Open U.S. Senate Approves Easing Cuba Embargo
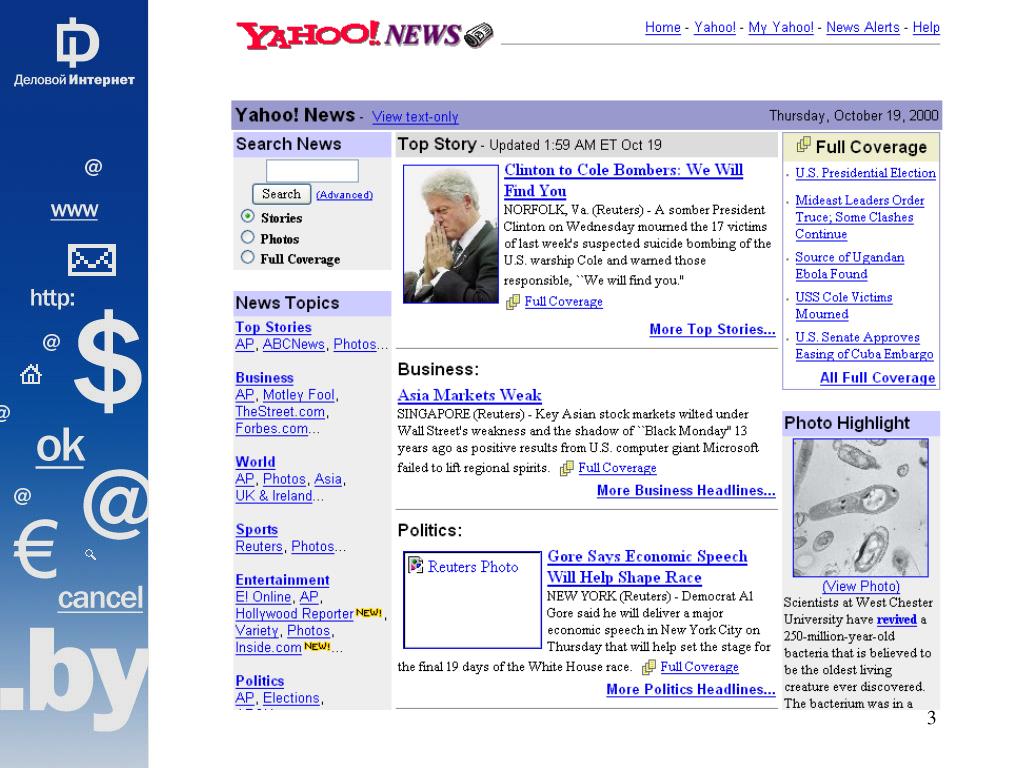The height and width of the screenshot is (768, 1024). (864, 345)
